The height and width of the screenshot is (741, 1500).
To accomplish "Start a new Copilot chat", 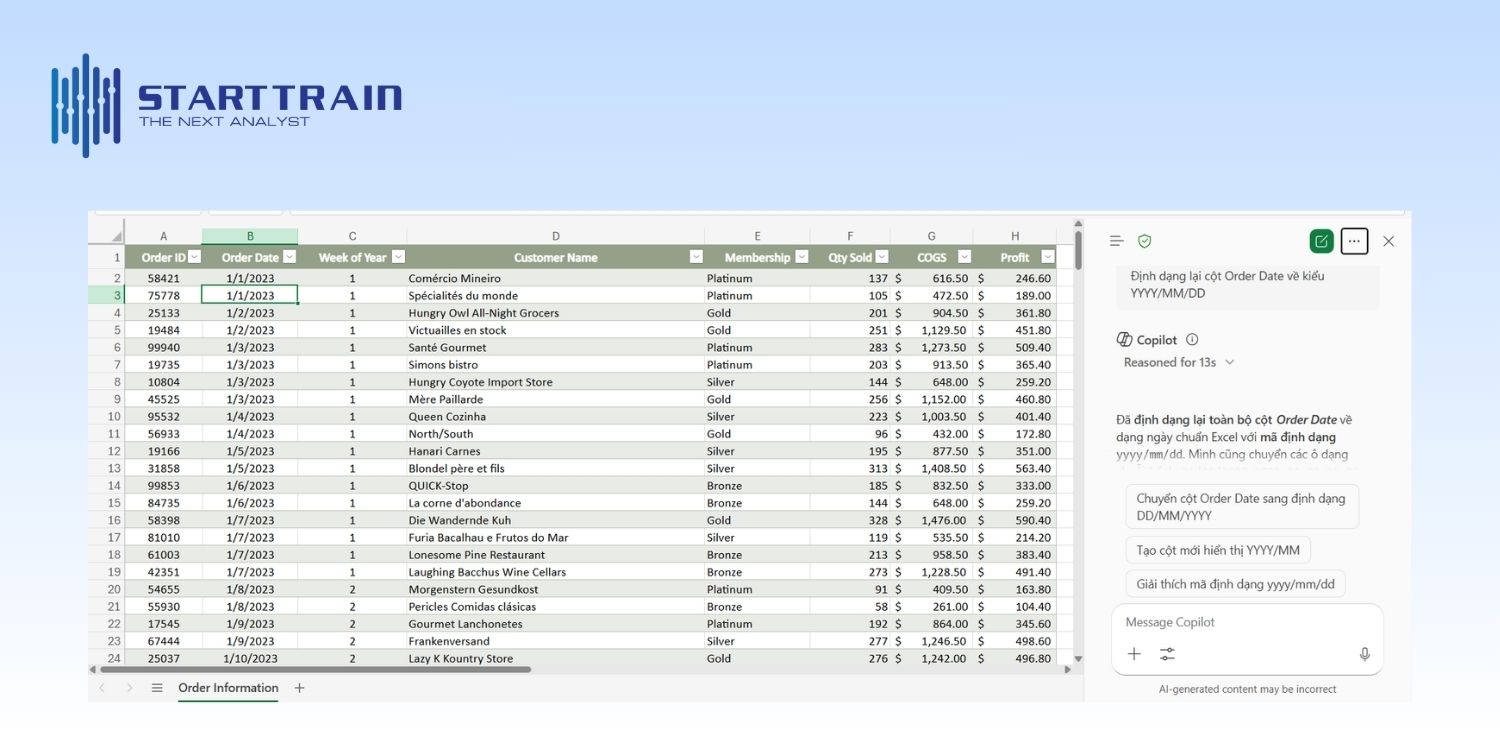I will click(x=1321, y=240).
